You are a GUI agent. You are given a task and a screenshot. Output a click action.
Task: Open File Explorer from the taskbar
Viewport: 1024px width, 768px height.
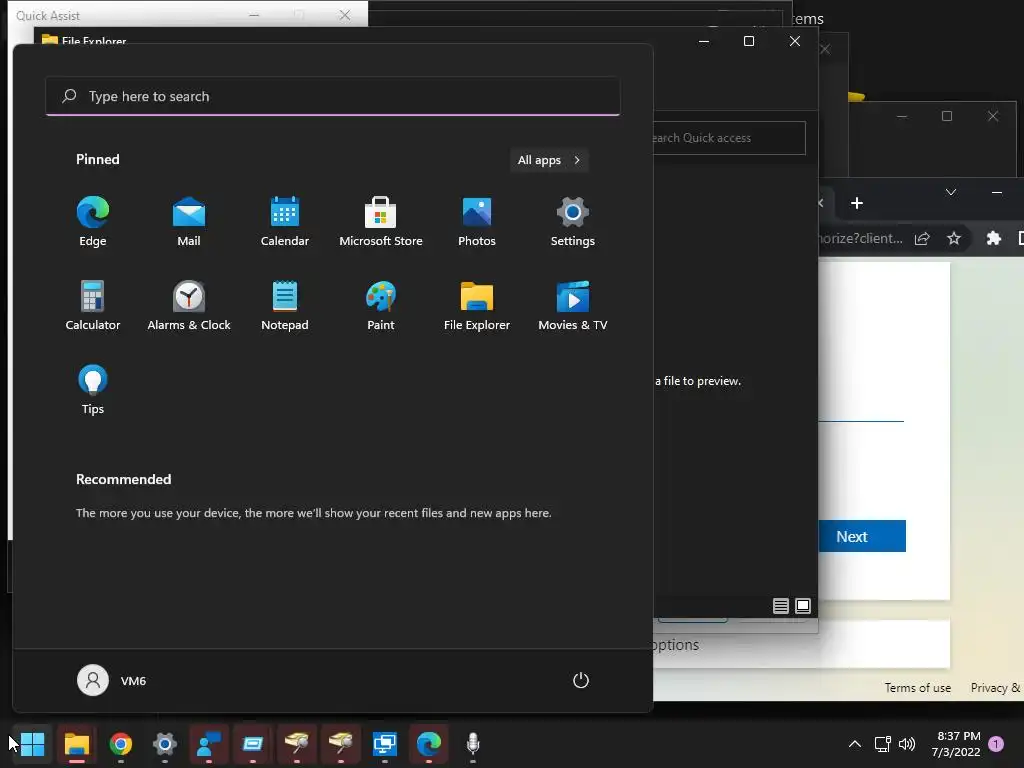pos(76,744)
